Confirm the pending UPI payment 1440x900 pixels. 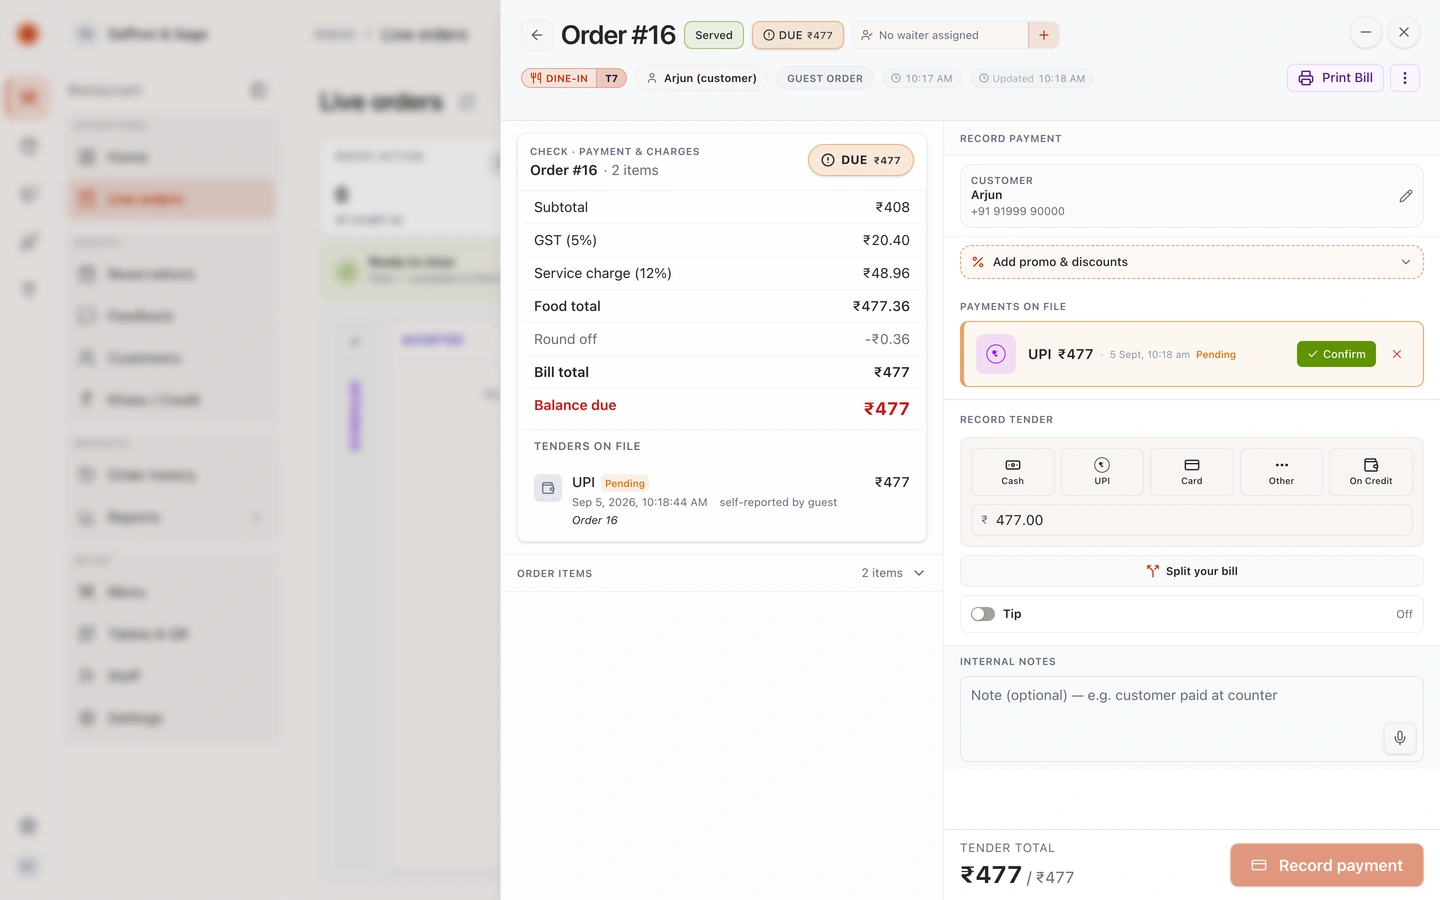point(1336,354)
